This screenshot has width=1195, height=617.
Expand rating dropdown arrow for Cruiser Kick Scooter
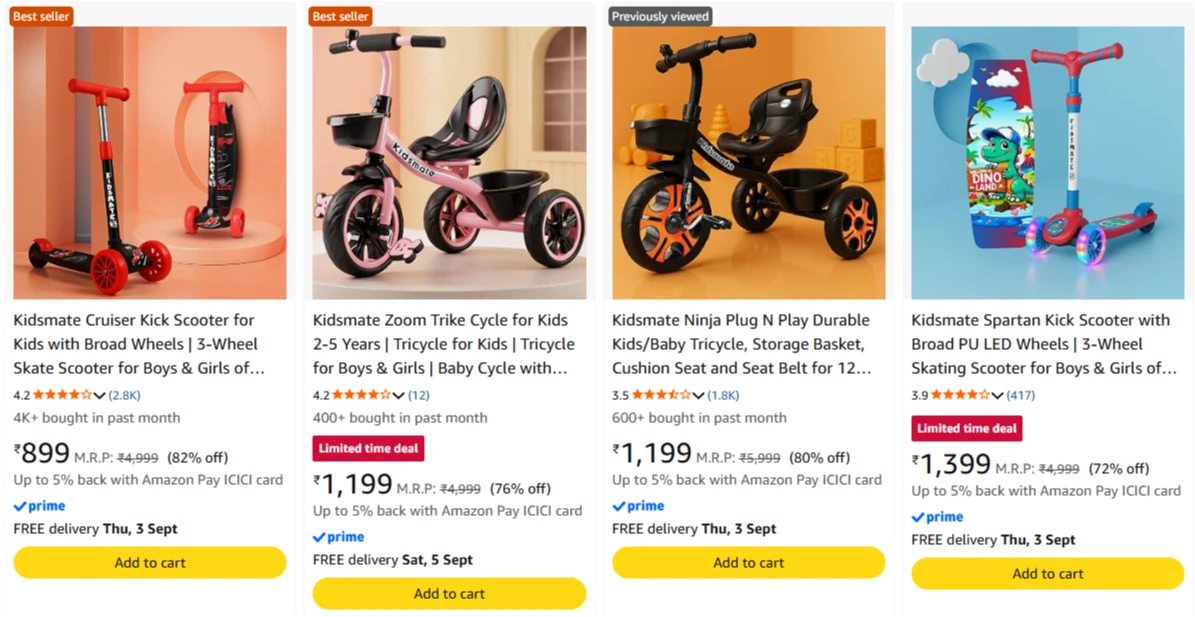(x=99, y=396)
